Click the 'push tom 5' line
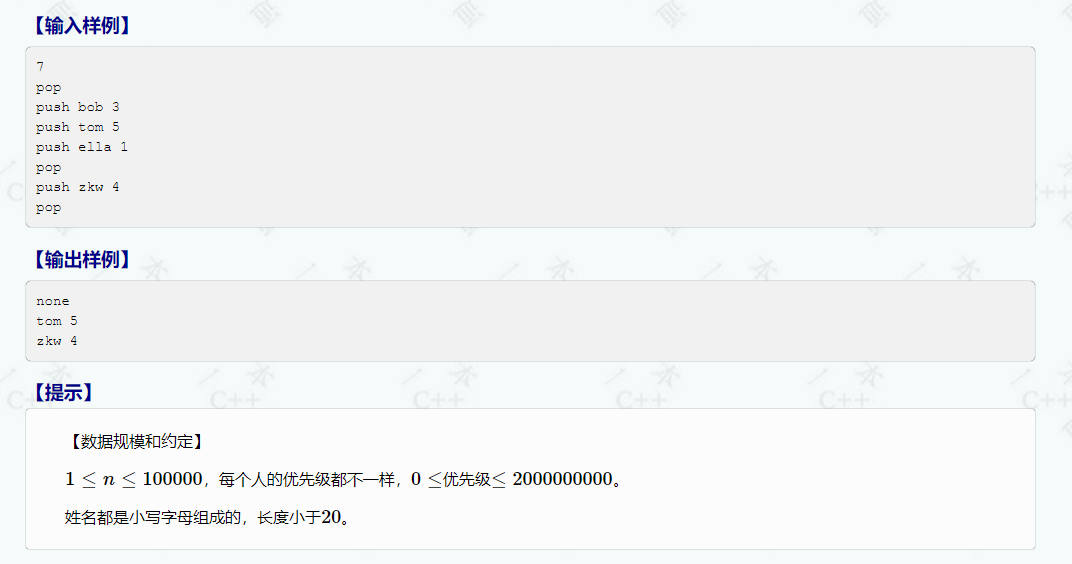 coord(78,126)
